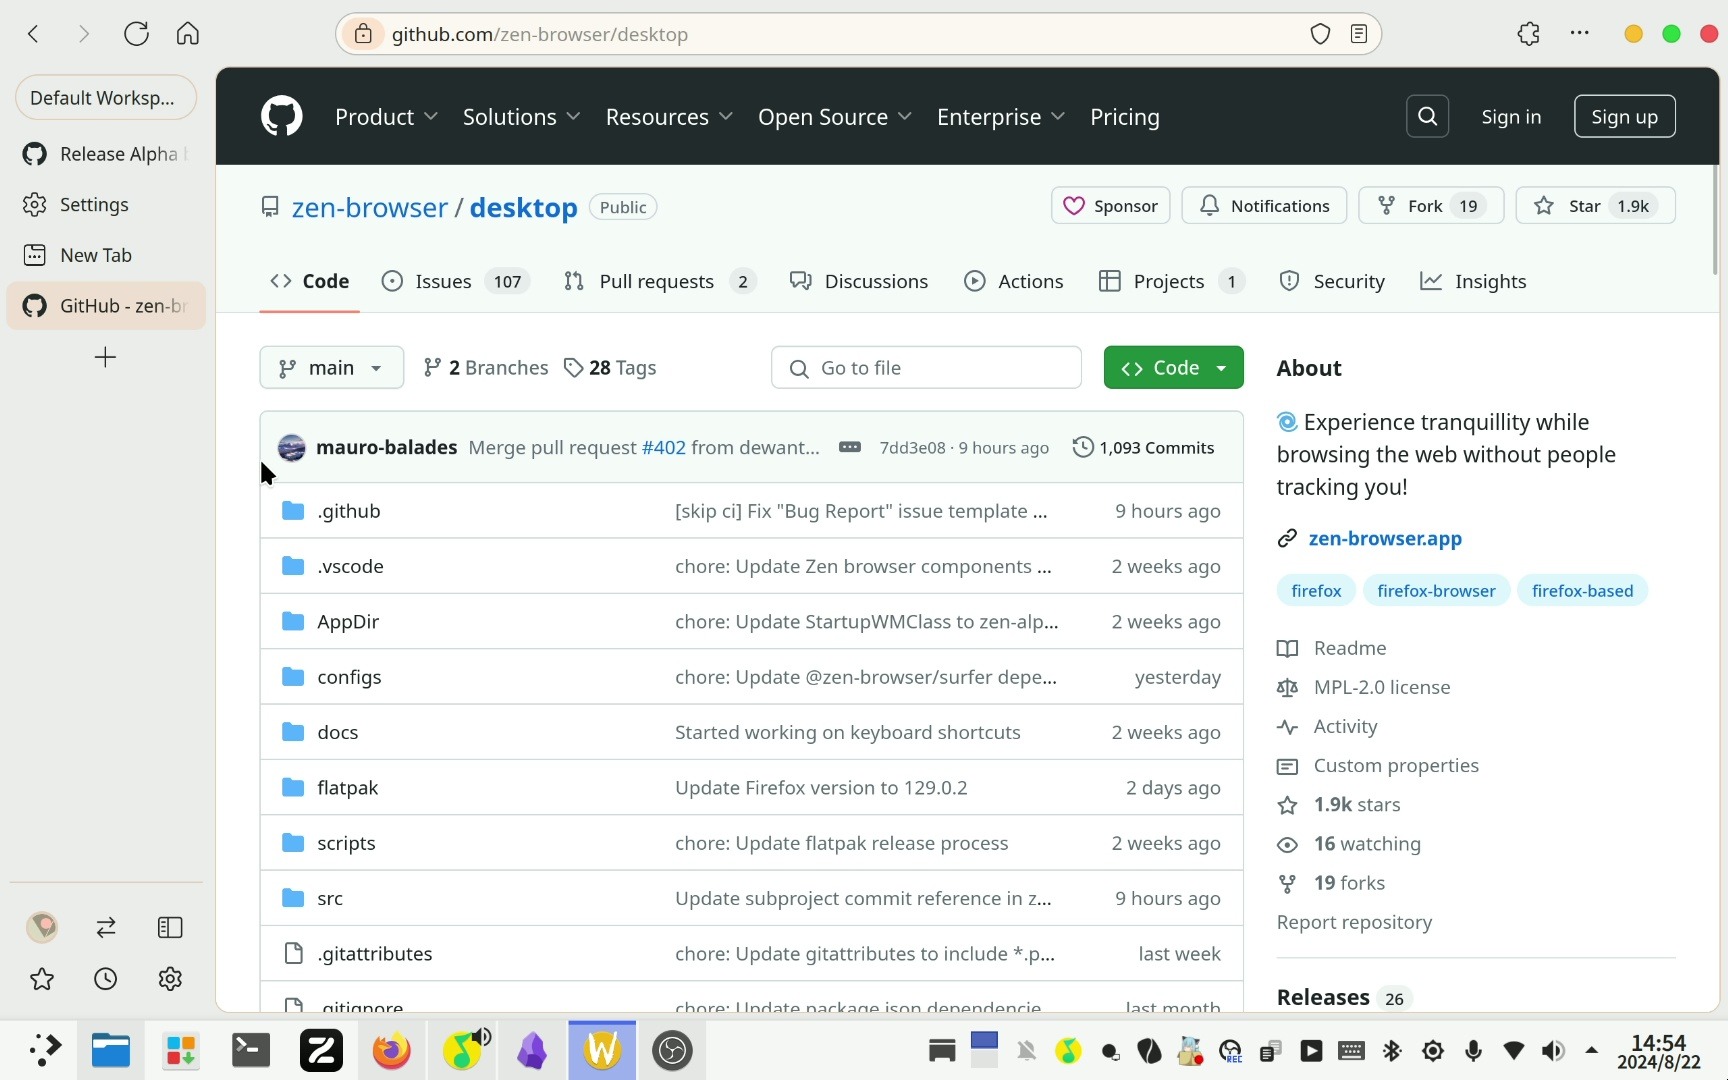Open the Default Workspace selector
The height and width of the screenshot is (1080, 1728).
(105, 98)
